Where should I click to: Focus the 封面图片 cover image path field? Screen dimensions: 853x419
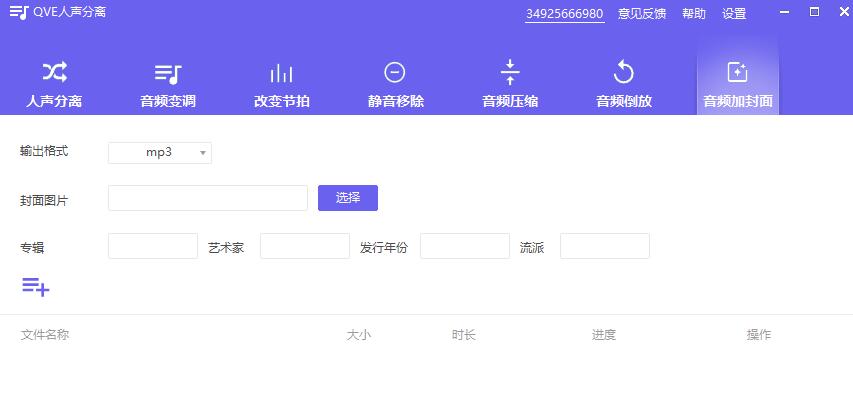click(207, 198)
